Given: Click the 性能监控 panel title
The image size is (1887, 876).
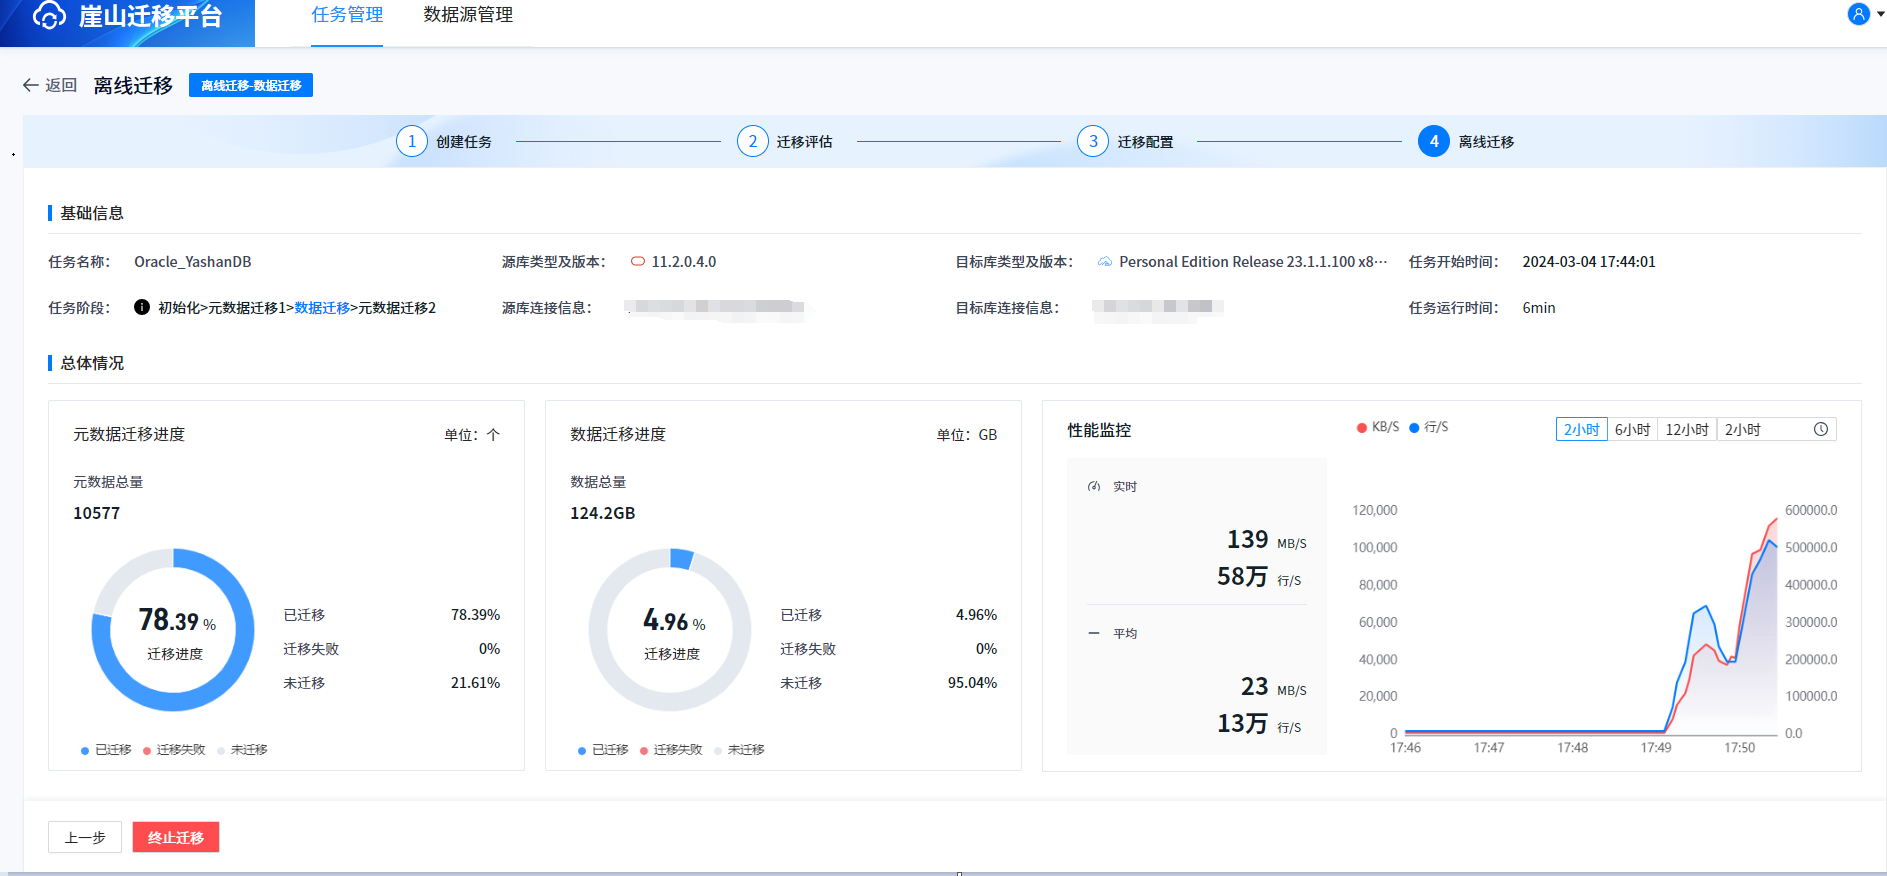Looking at the screenshot, I should coord(1100,430).
